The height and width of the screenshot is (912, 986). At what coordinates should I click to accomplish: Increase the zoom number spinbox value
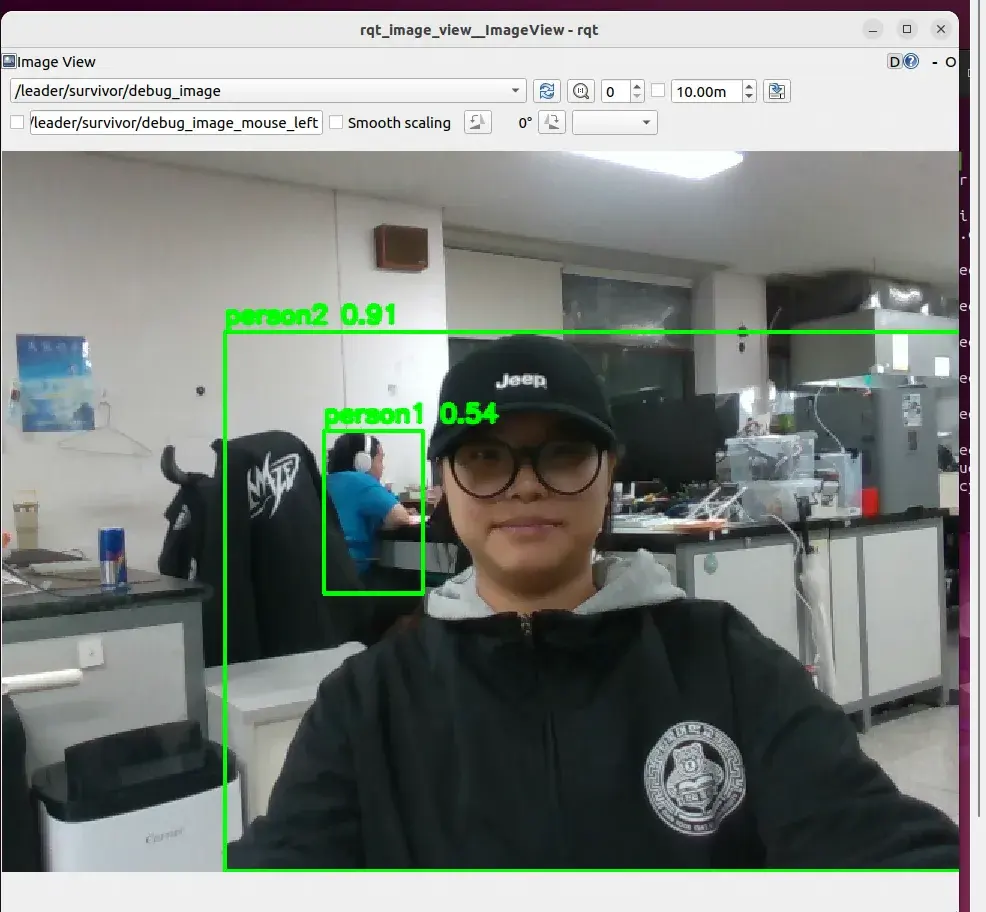tap(637, 86)
